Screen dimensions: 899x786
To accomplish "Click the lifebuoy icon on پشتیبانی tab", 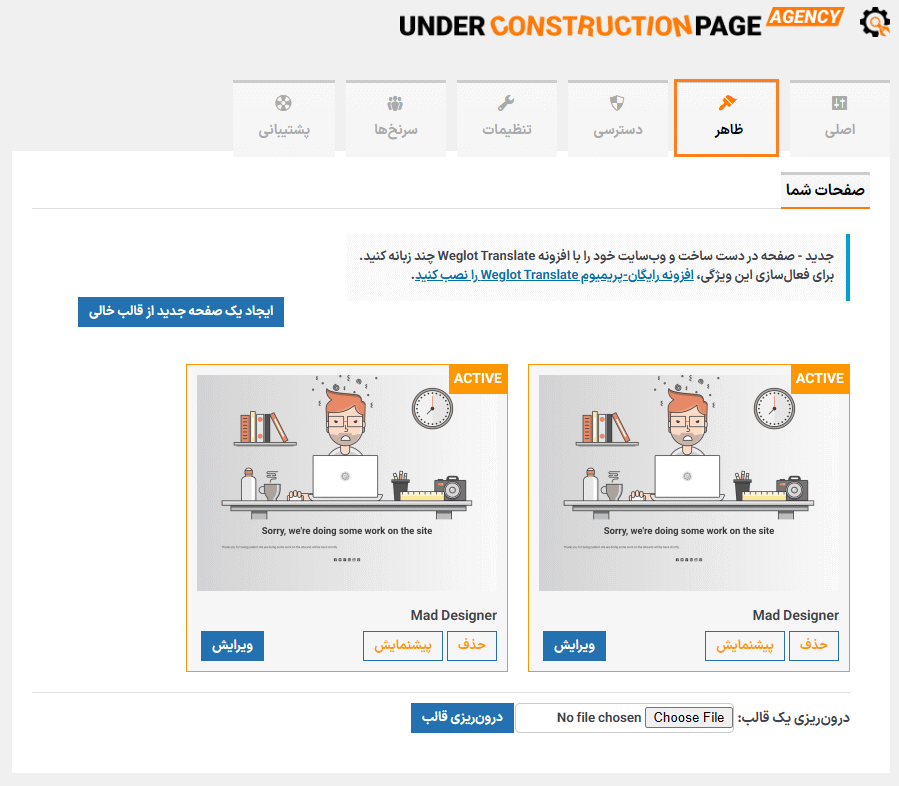I will point(283,103).
